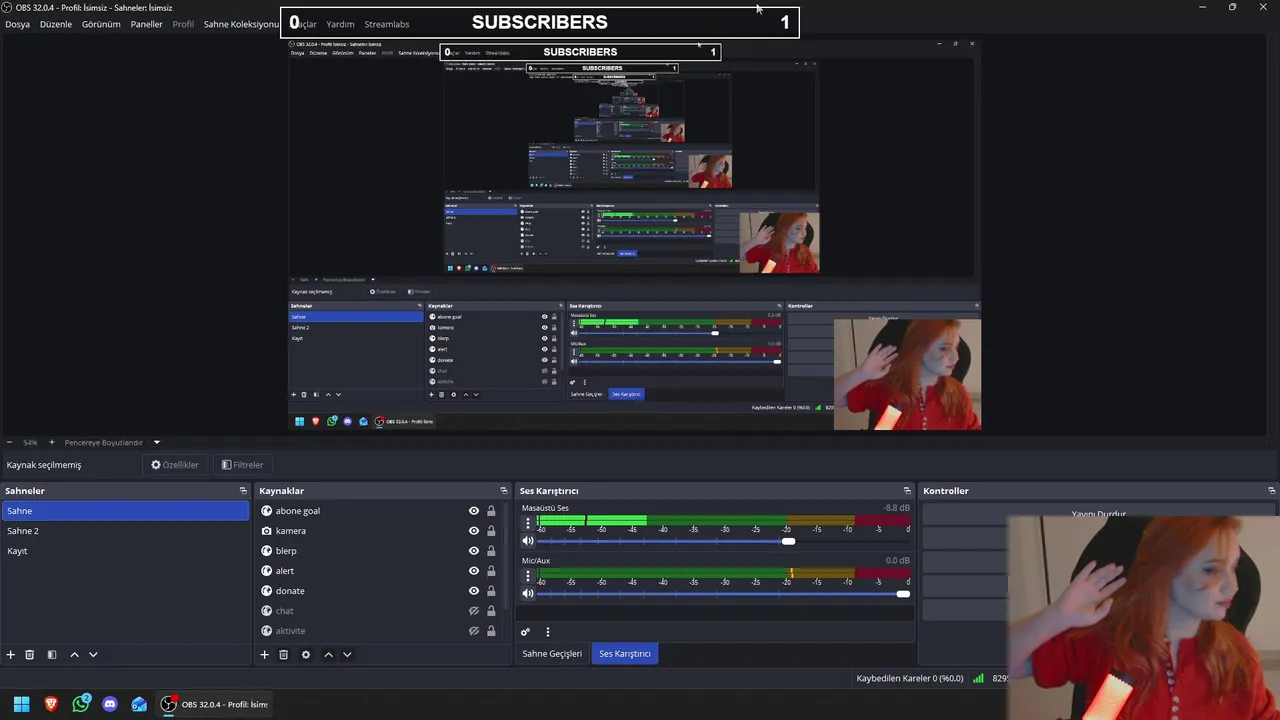Hide the kamera source

point(474,531)
